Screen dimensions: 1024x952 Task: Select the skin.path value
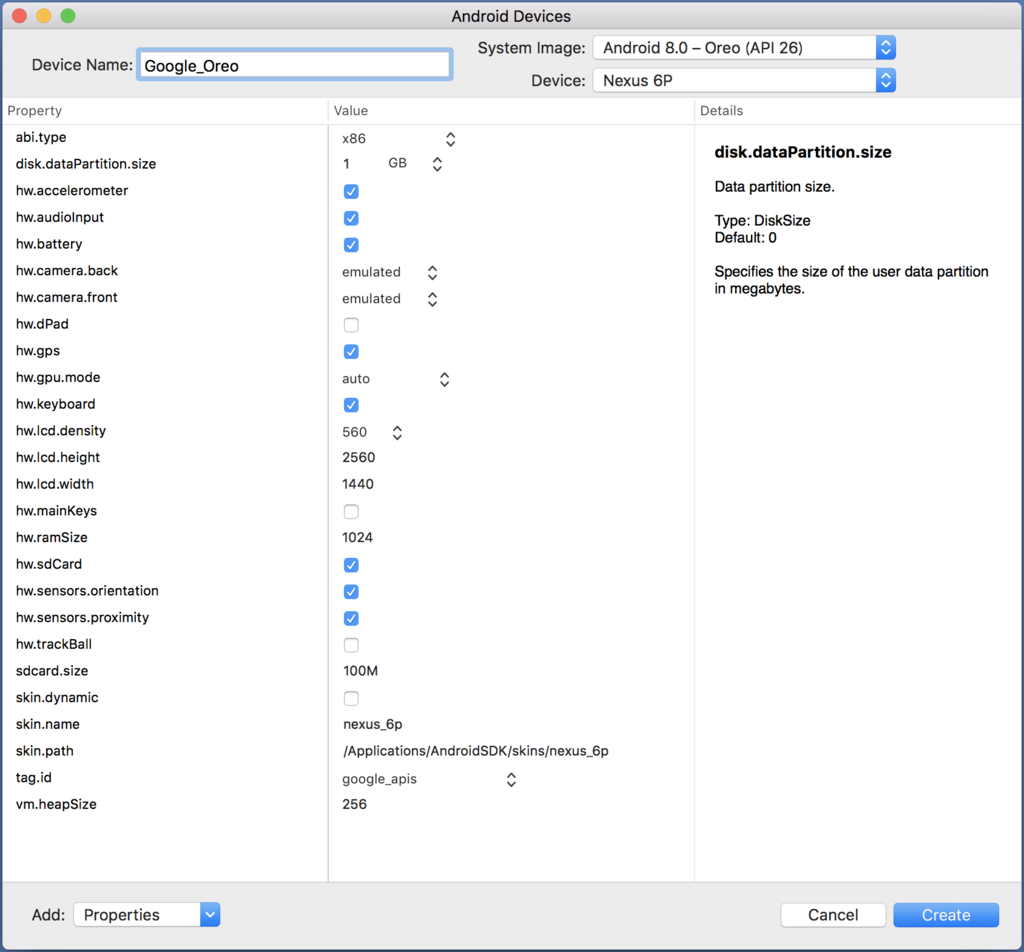point(475,751)
